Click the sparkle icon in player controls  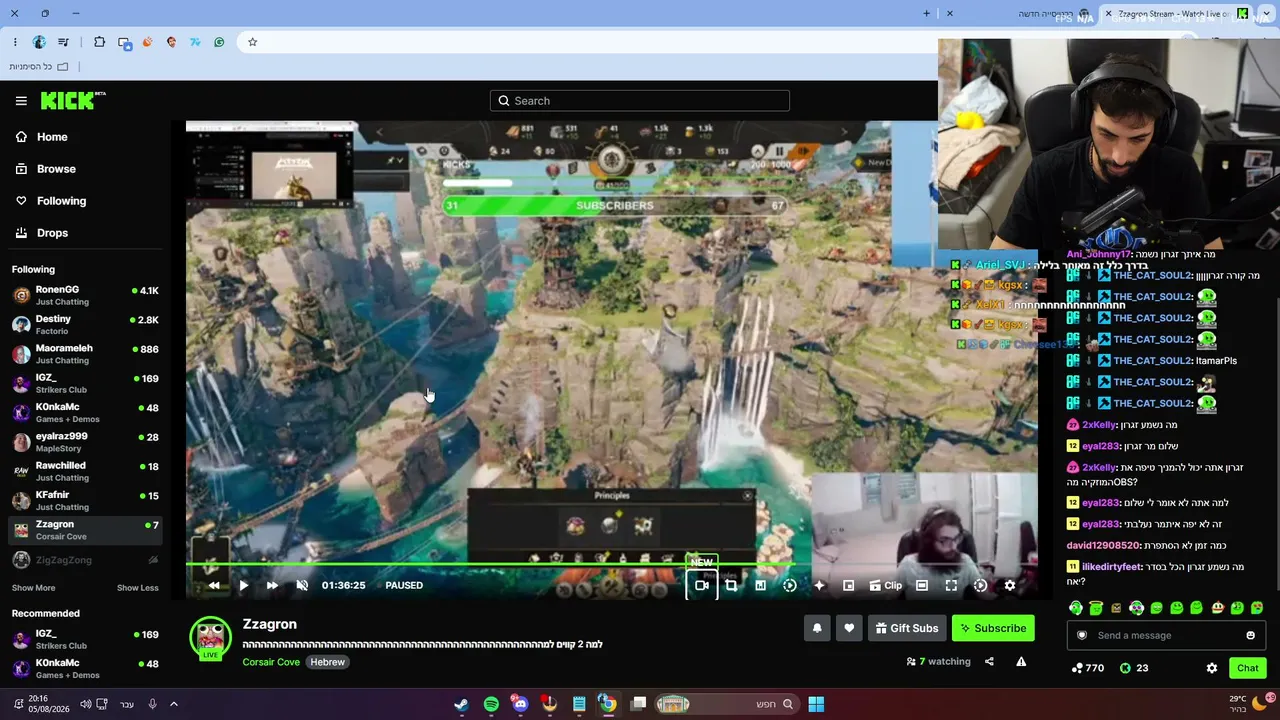(x=819, y=585)
